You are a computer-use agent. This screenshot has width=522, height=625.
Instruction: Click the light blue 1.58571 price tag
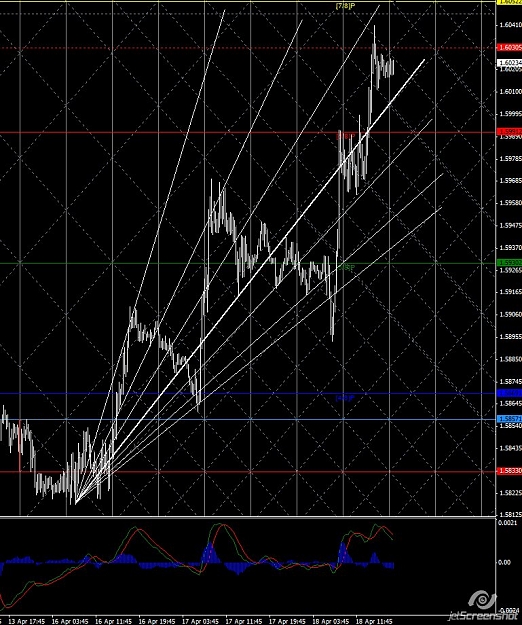(510, 419)
